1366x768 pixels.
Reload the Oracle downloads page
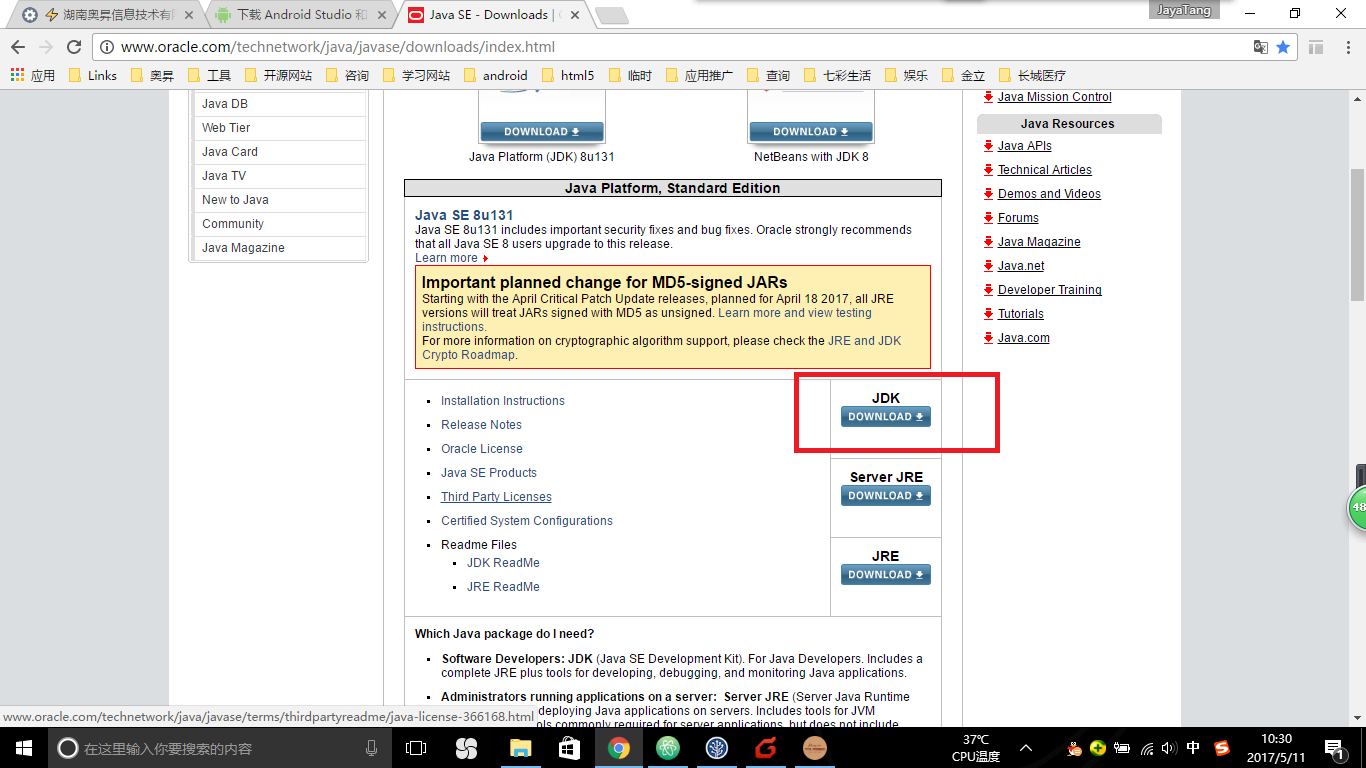pos(73,47)
